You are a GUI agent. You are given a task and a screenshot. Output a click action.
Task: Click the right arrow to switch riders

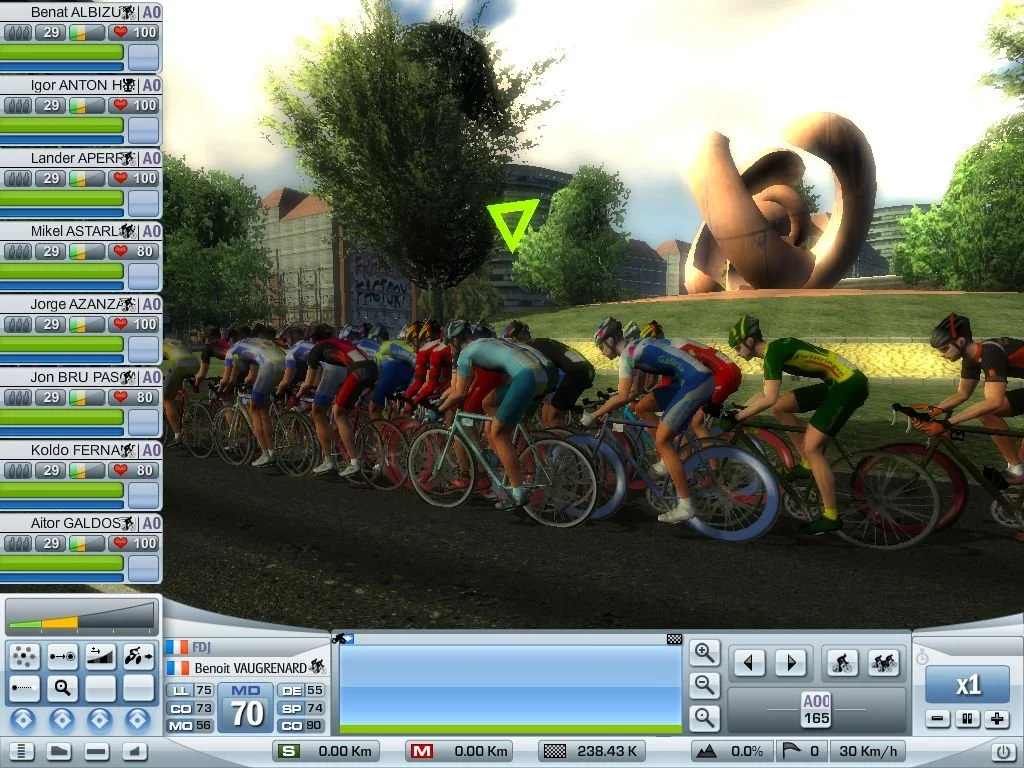(791, 662)
